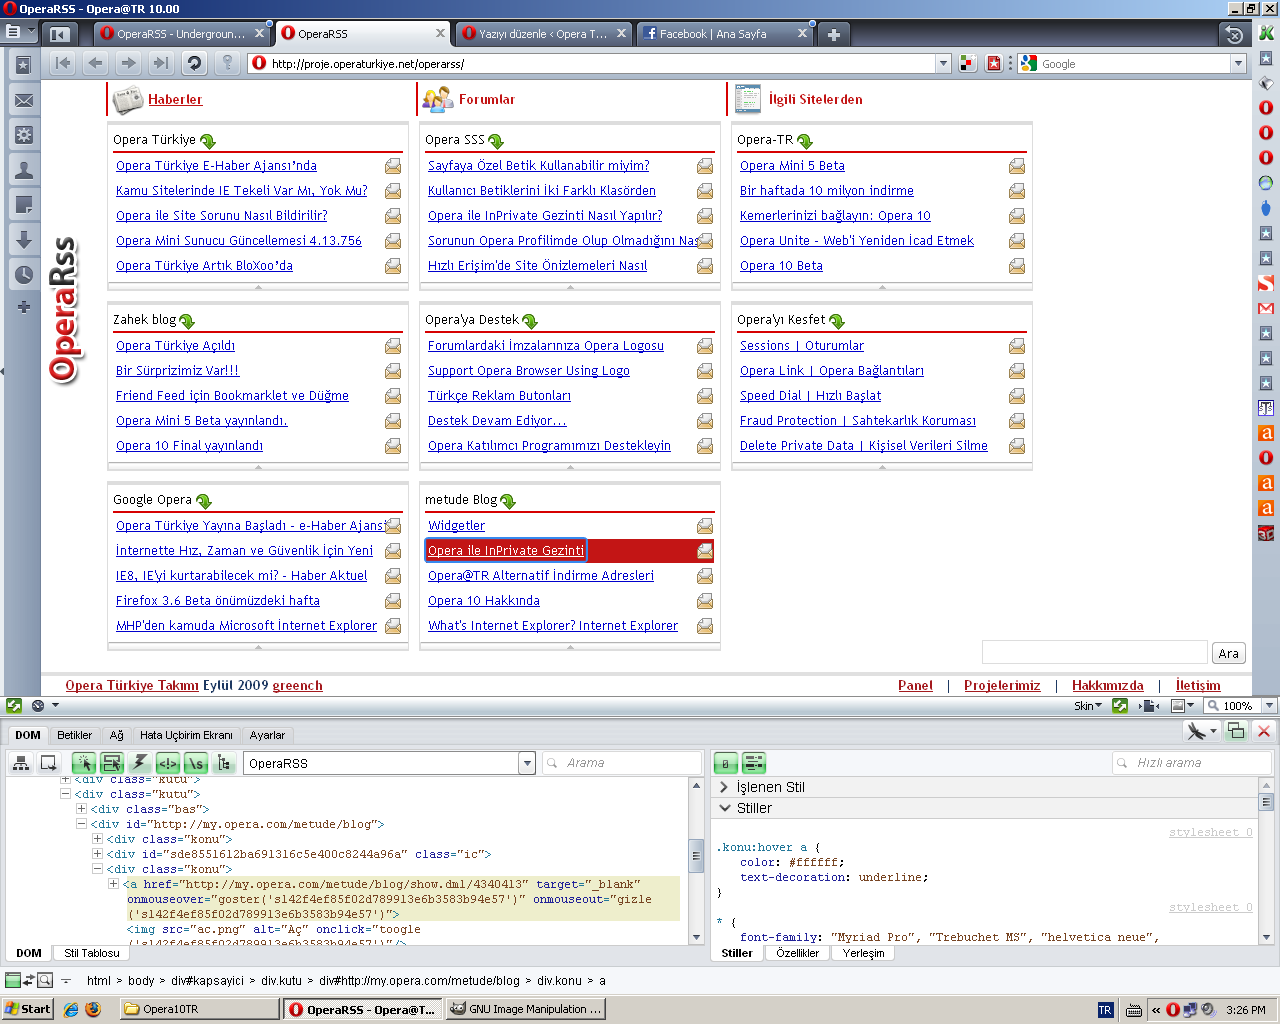1280x1024 pixels.
Task: Expand the div class="bas" node
Action: point(81,809)
